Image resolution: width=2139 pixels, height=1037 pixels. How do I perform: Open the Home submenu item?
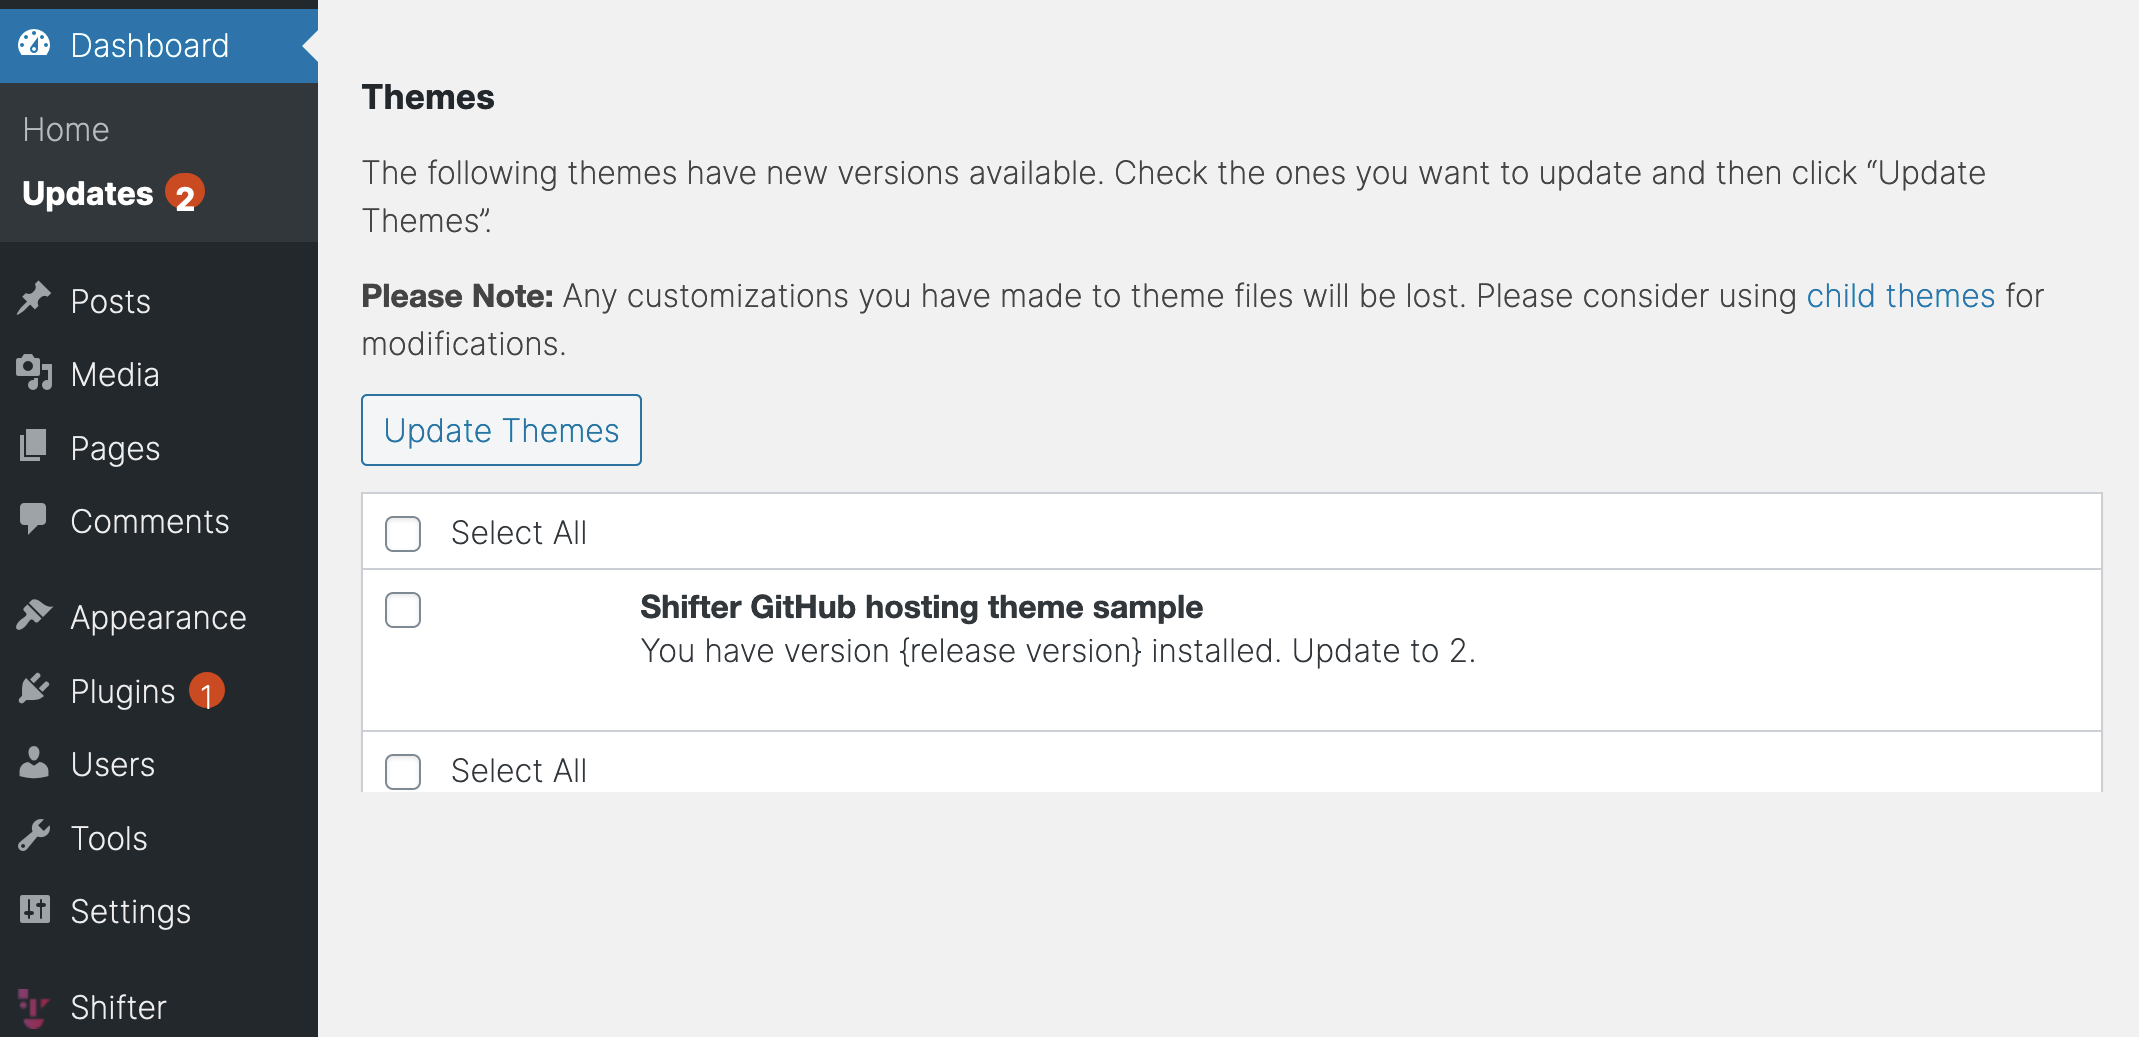click(x=66, y=130)
